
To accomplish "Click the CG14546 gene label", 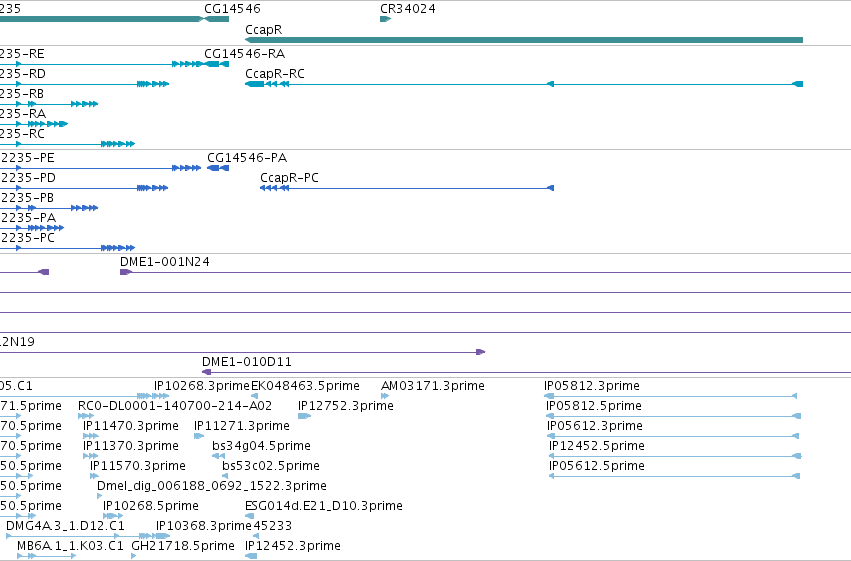I will click(x=232, y=9).
